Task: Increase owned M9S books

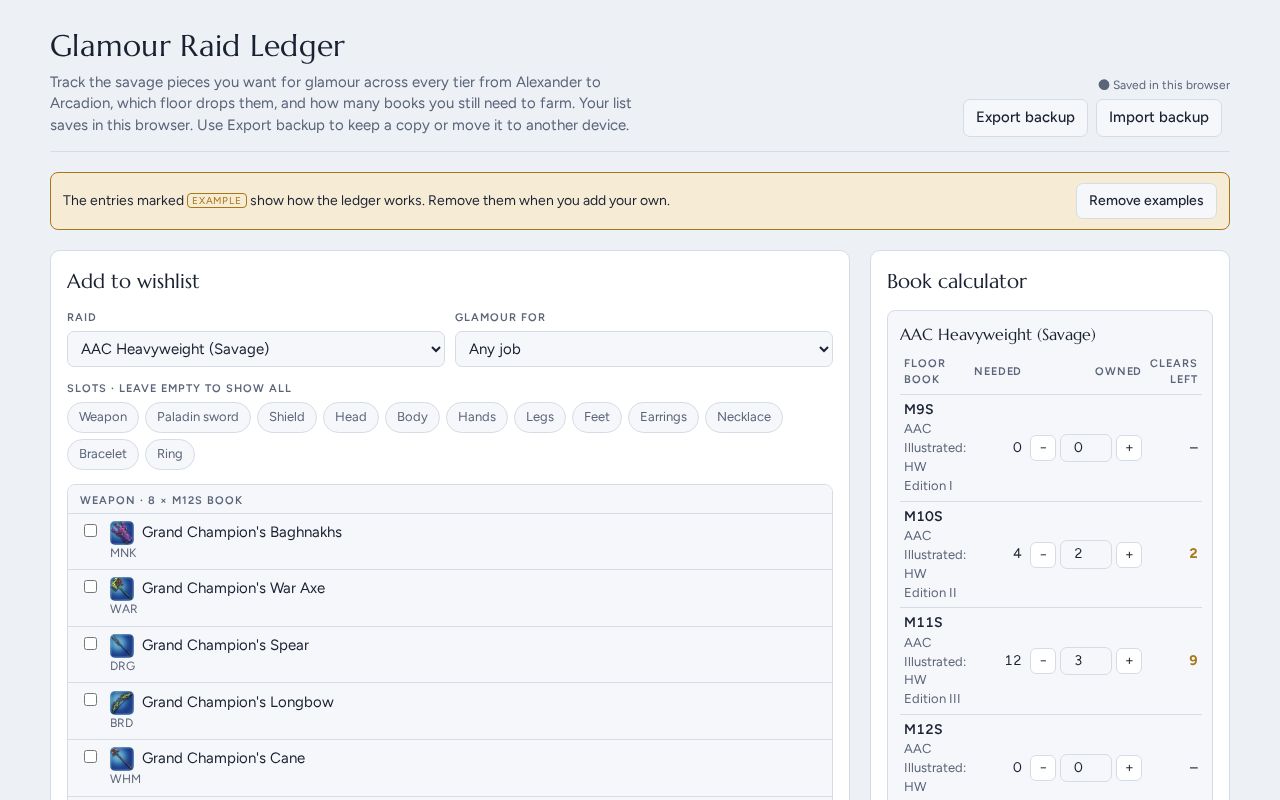Action: pos(1129,448)
